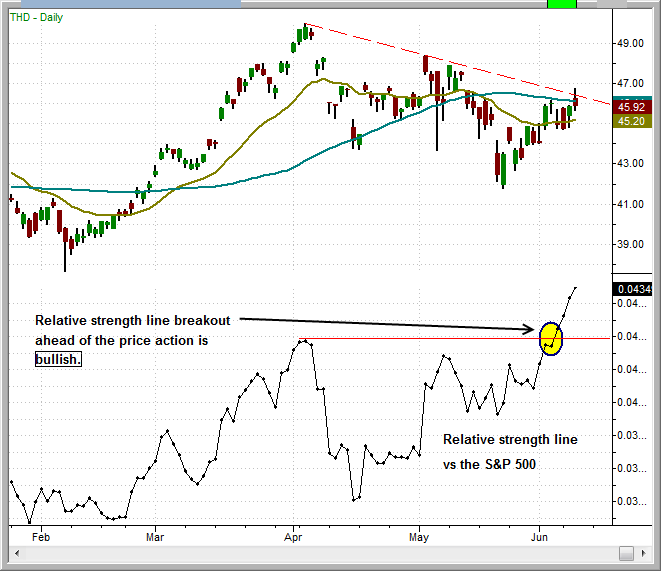Click the boxed 'bullish.' annotation text

[x=59, y=357]
